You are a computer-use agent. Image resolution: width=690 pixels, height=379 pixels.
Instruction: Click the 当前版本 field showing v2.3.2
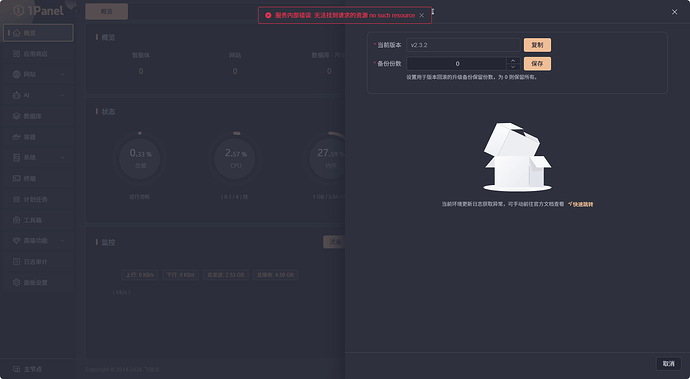click(x=463, y=45)
